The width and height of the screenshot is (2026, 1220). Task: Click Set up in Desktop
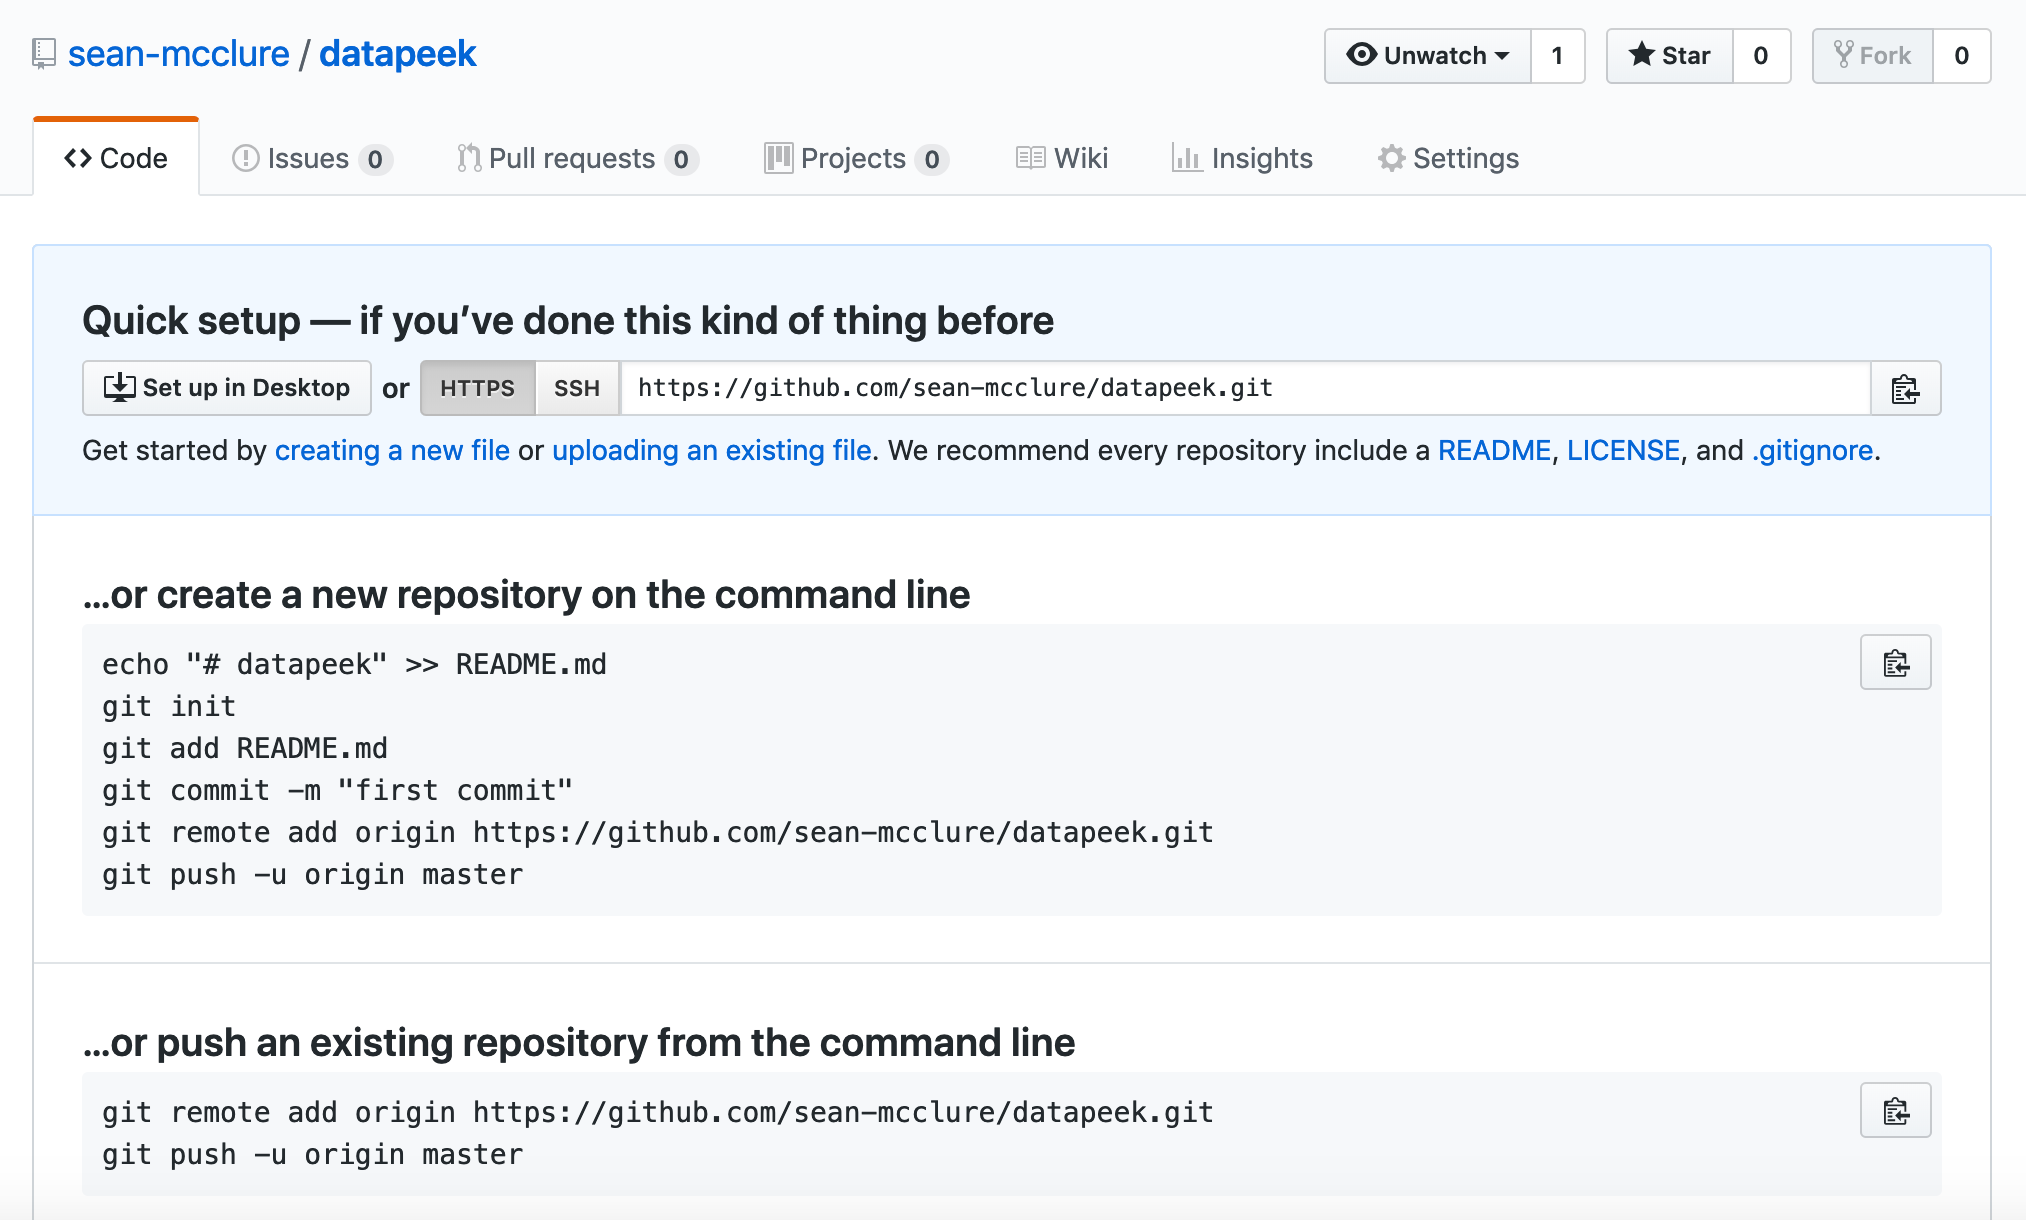coord(226,388)
